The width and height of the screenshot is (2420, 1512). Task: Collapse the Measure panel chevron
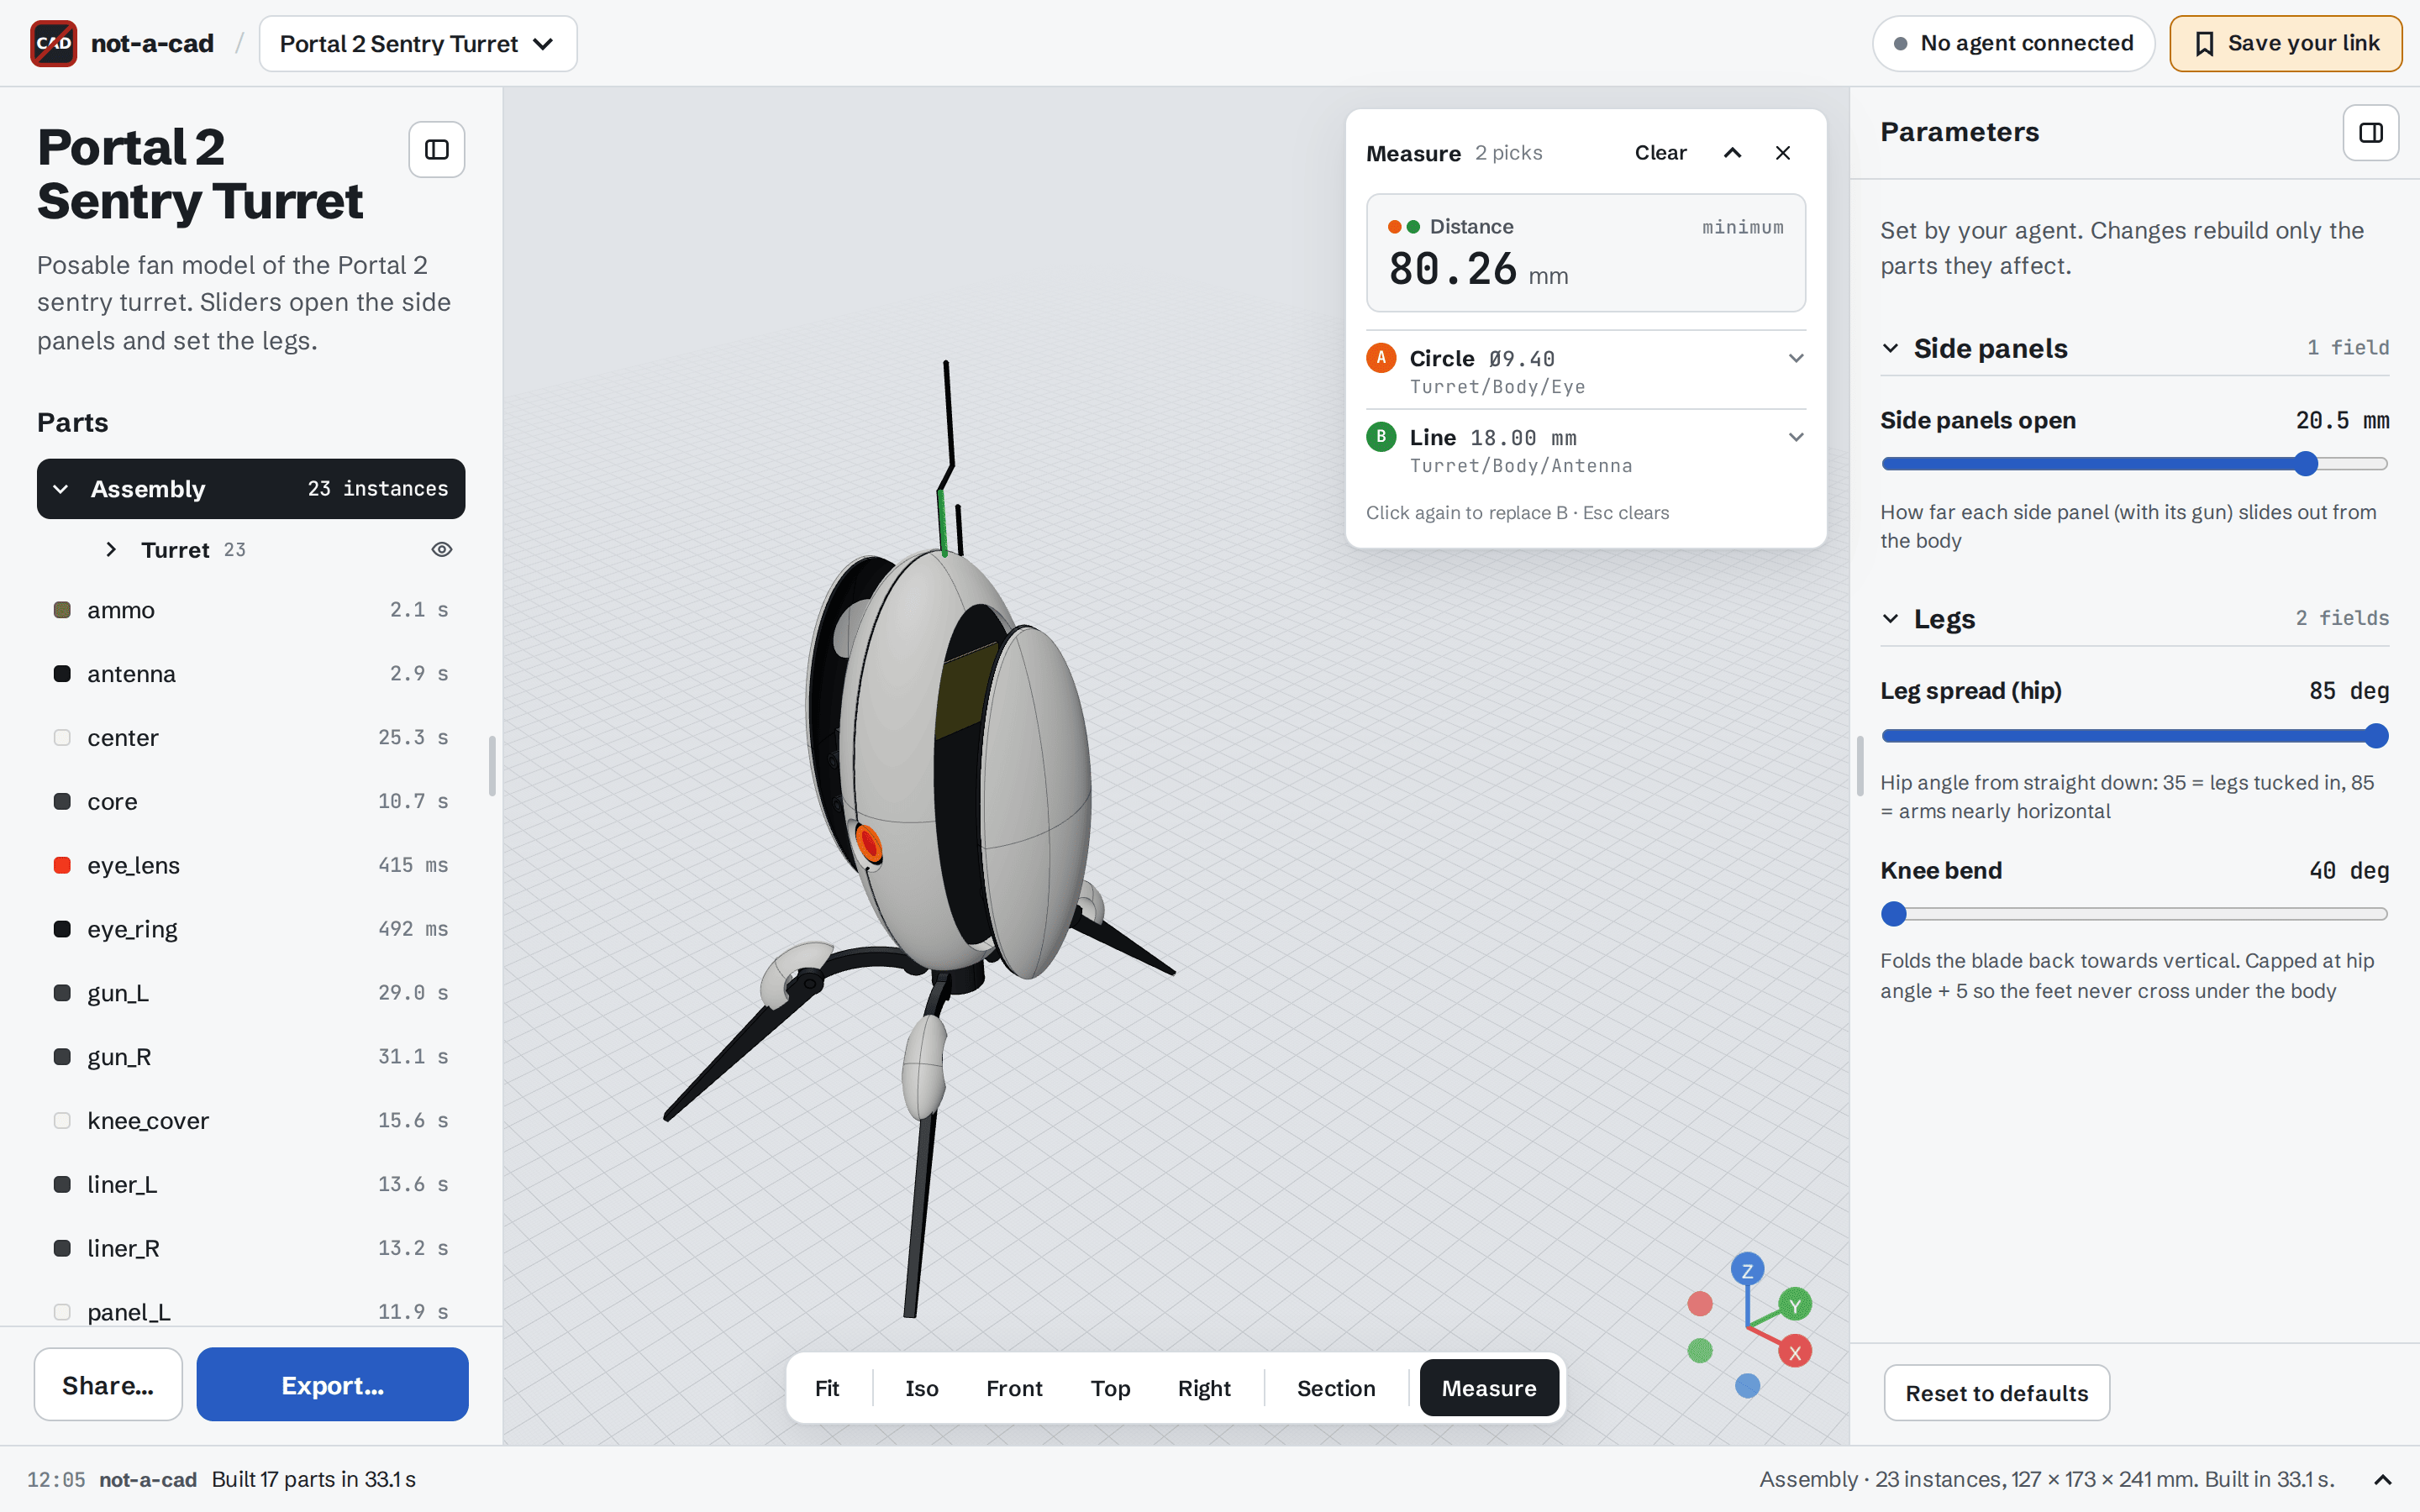(x=1733, y=153)
